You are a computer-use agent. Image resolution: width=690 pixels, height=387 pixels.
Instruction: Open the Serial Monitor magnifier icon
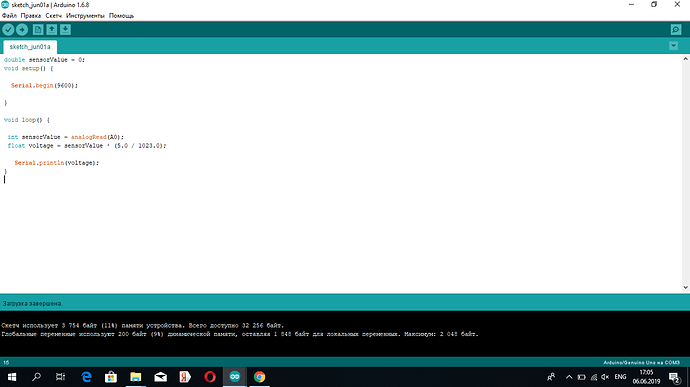[x=676, y=29]
